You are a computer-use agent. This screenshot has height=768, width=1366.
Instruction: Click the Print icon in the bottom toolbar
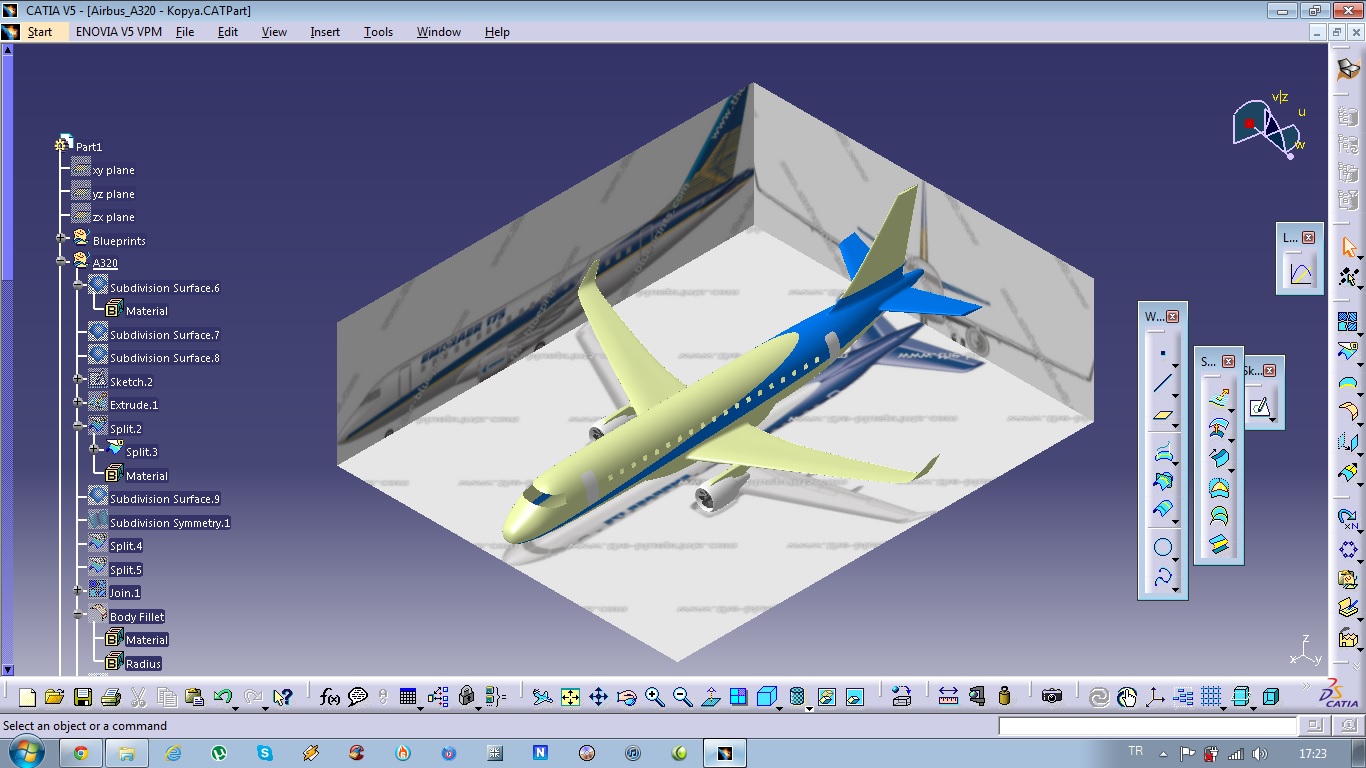[110, 697]
